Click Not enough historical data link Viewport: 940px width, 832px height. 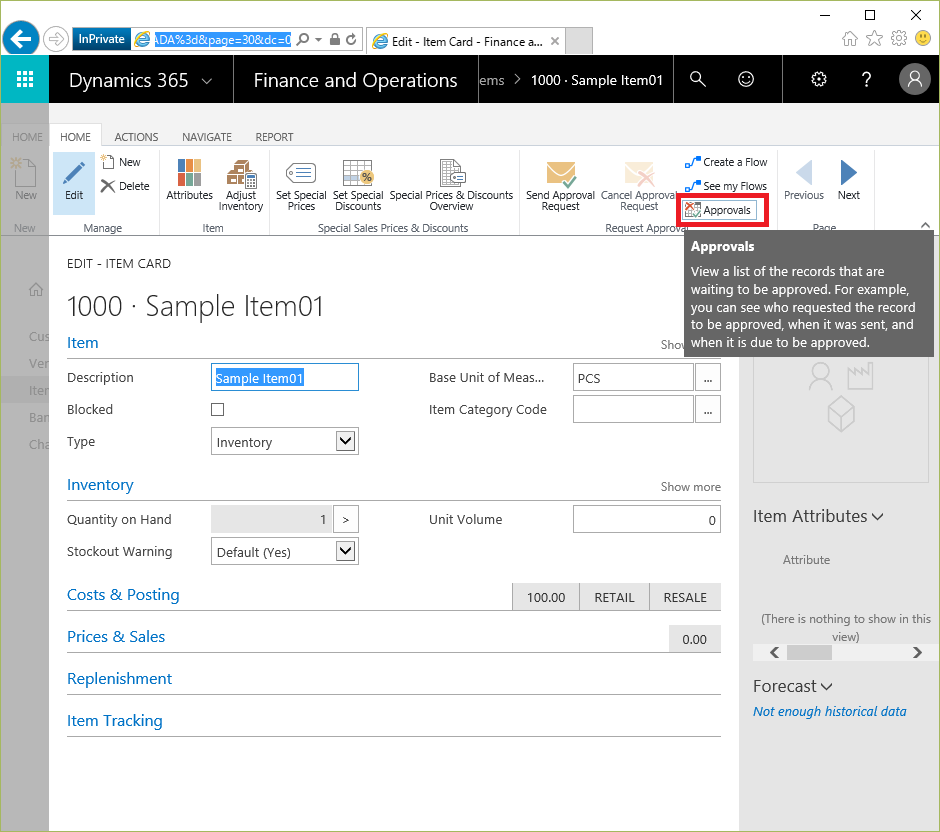[830, 712]
